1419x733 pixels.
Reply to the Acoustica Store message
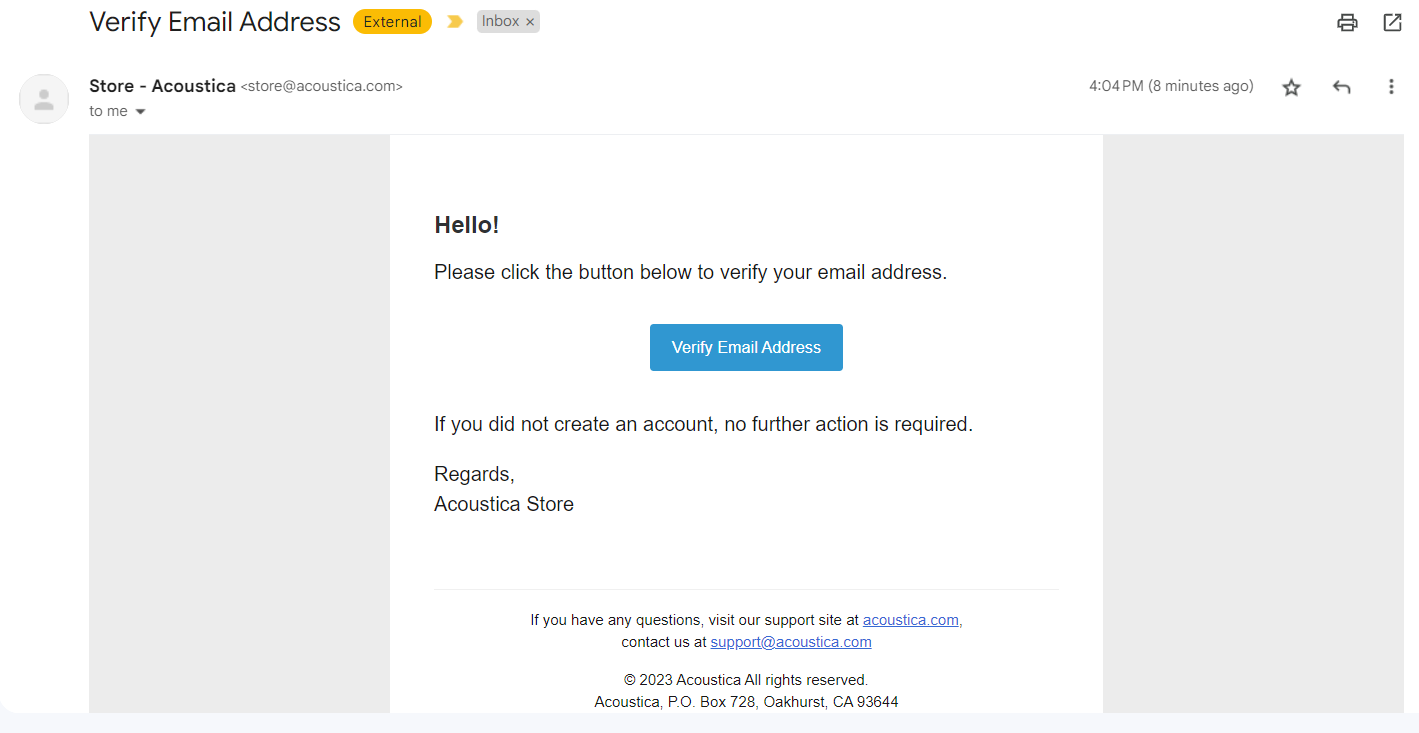coord(1342,87)
